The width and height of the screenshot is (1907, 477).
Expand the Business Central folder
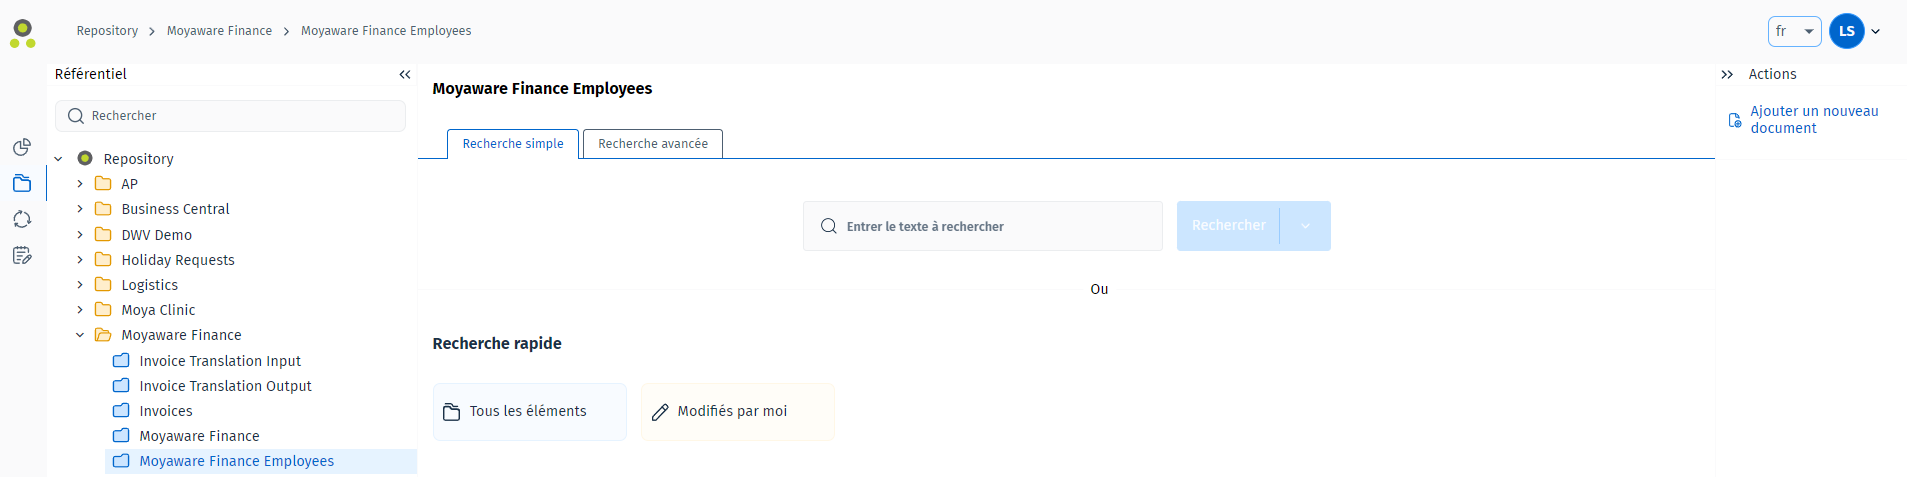click(80, 209)
